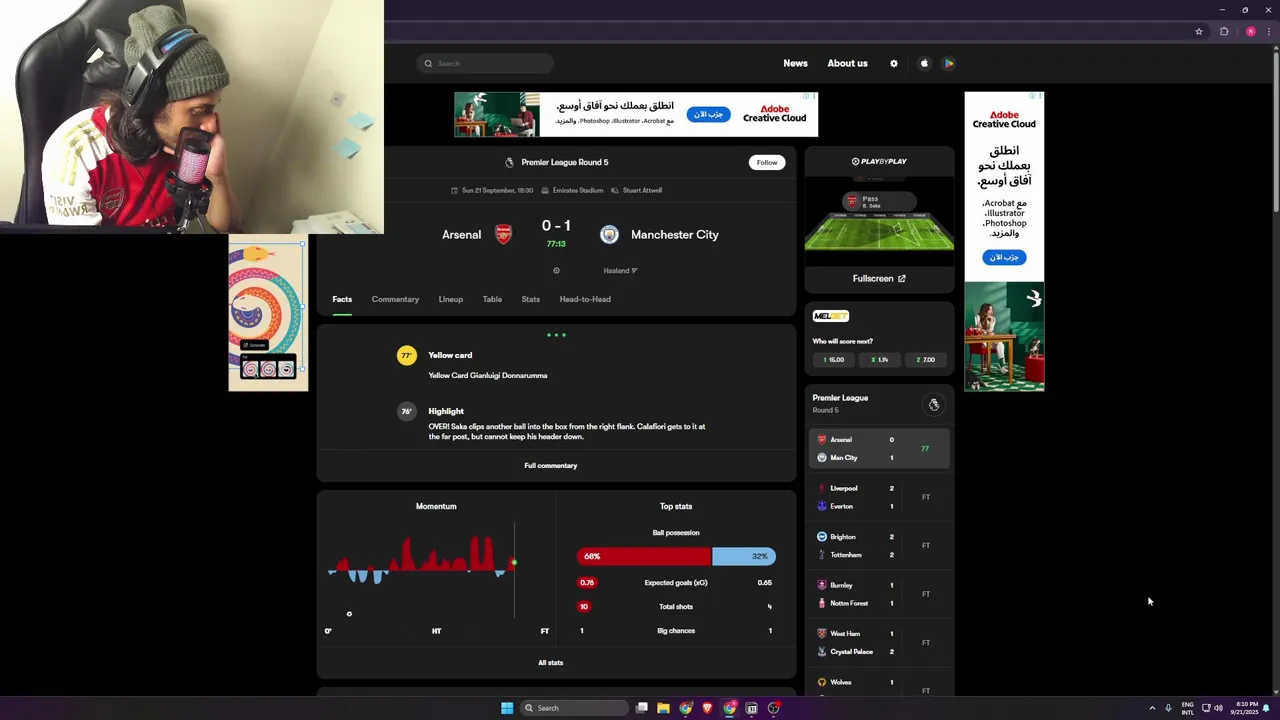Click the Premier League round badge in sidebar
Viewport: 1280px width, 720px height.
coord(934,405)
